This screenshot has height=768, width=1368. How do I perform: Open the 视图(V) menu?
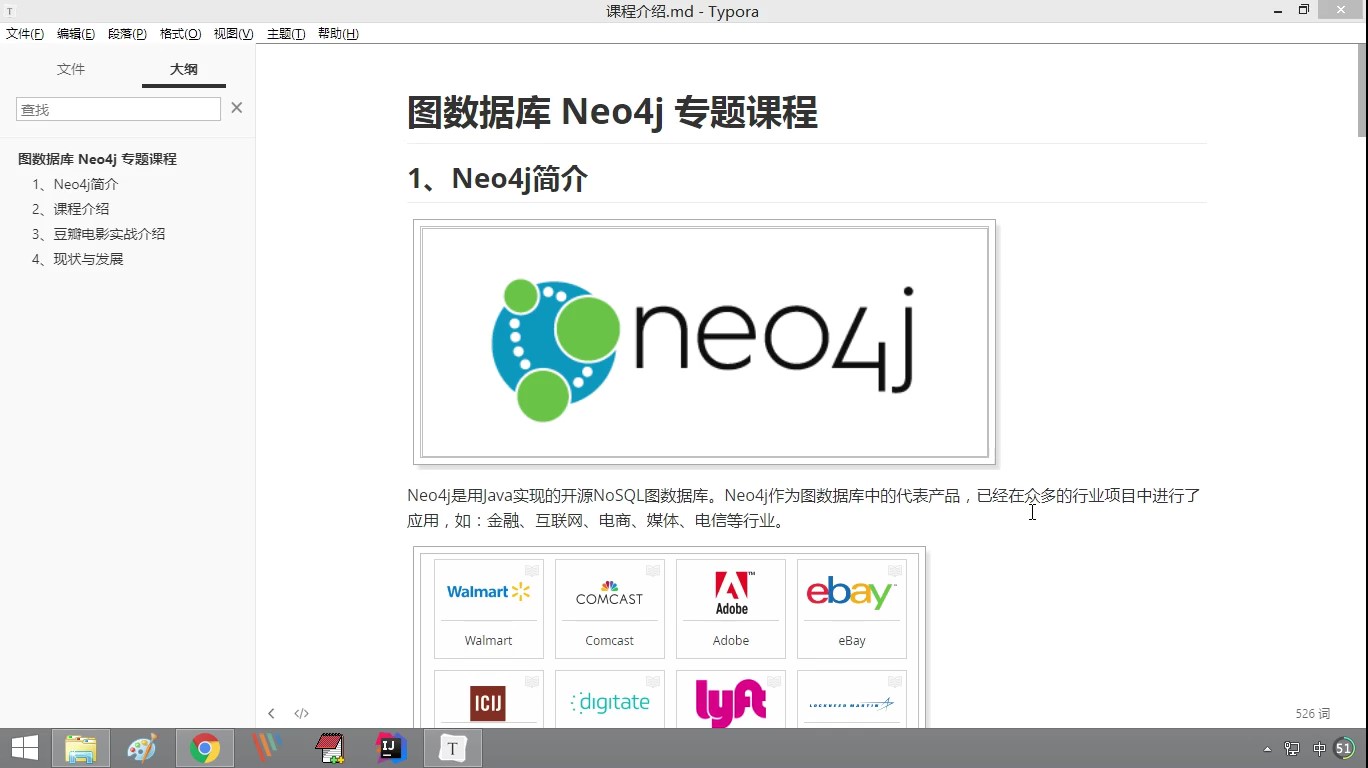233,34
